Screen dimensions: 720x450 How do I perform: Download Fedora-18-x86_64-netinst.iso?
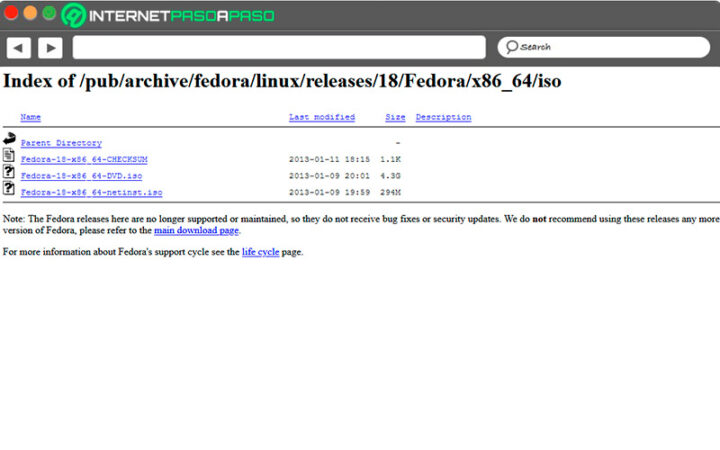91,192
